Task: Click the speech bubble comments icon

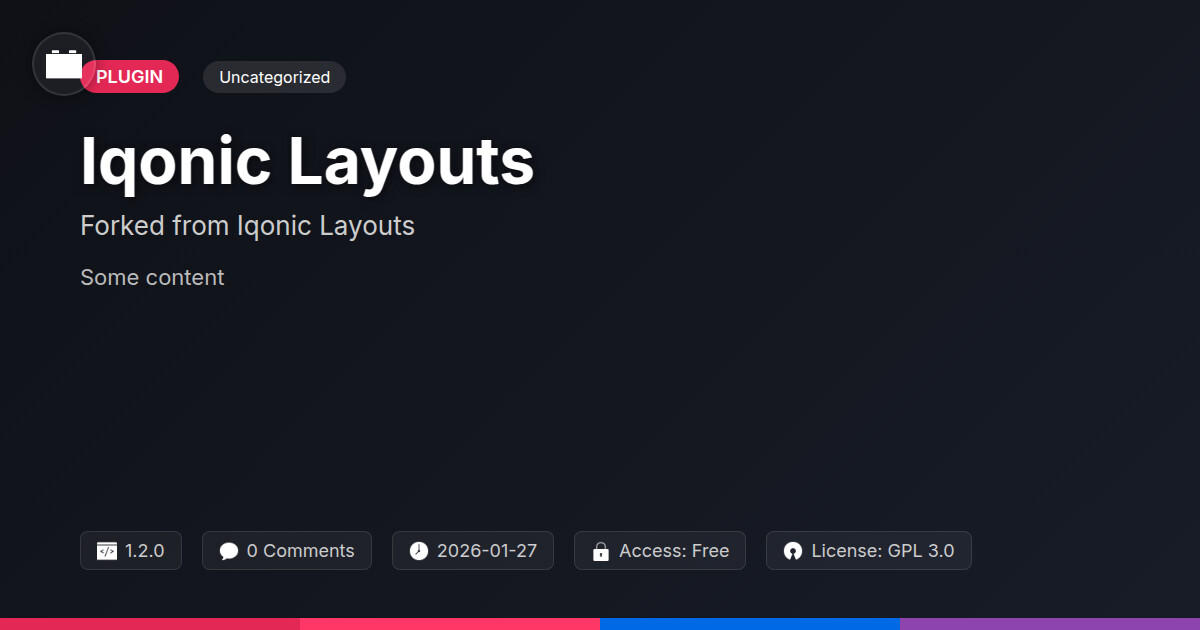Action: [229, 551]
